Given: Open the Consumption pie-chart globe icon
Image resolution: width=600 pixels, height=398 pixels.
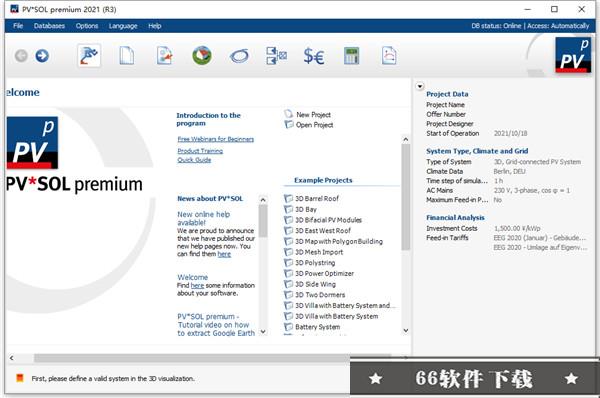Looking at the screenshot, I should point(202,56).
